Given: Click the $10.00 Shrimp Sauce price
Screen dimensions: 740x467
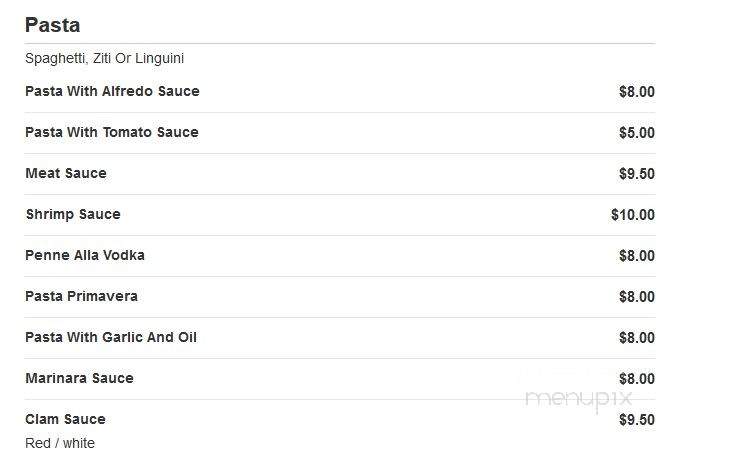Looking at the screenshot, I should pos(633,215).
